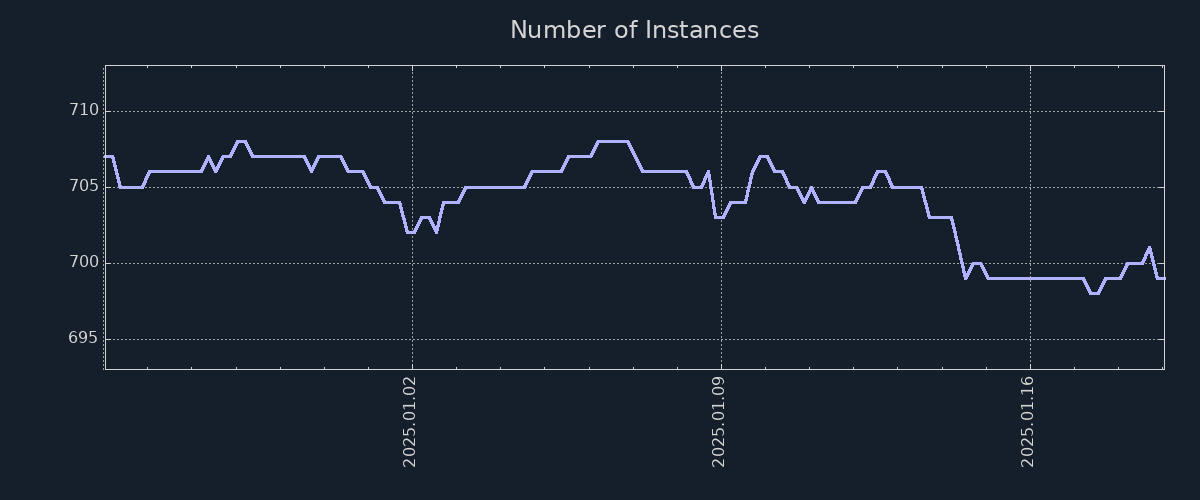1200x500 pixels.
Task: Click where 2025.01.16 gridline crosses 710 gridline
Action: [1030, 111]
